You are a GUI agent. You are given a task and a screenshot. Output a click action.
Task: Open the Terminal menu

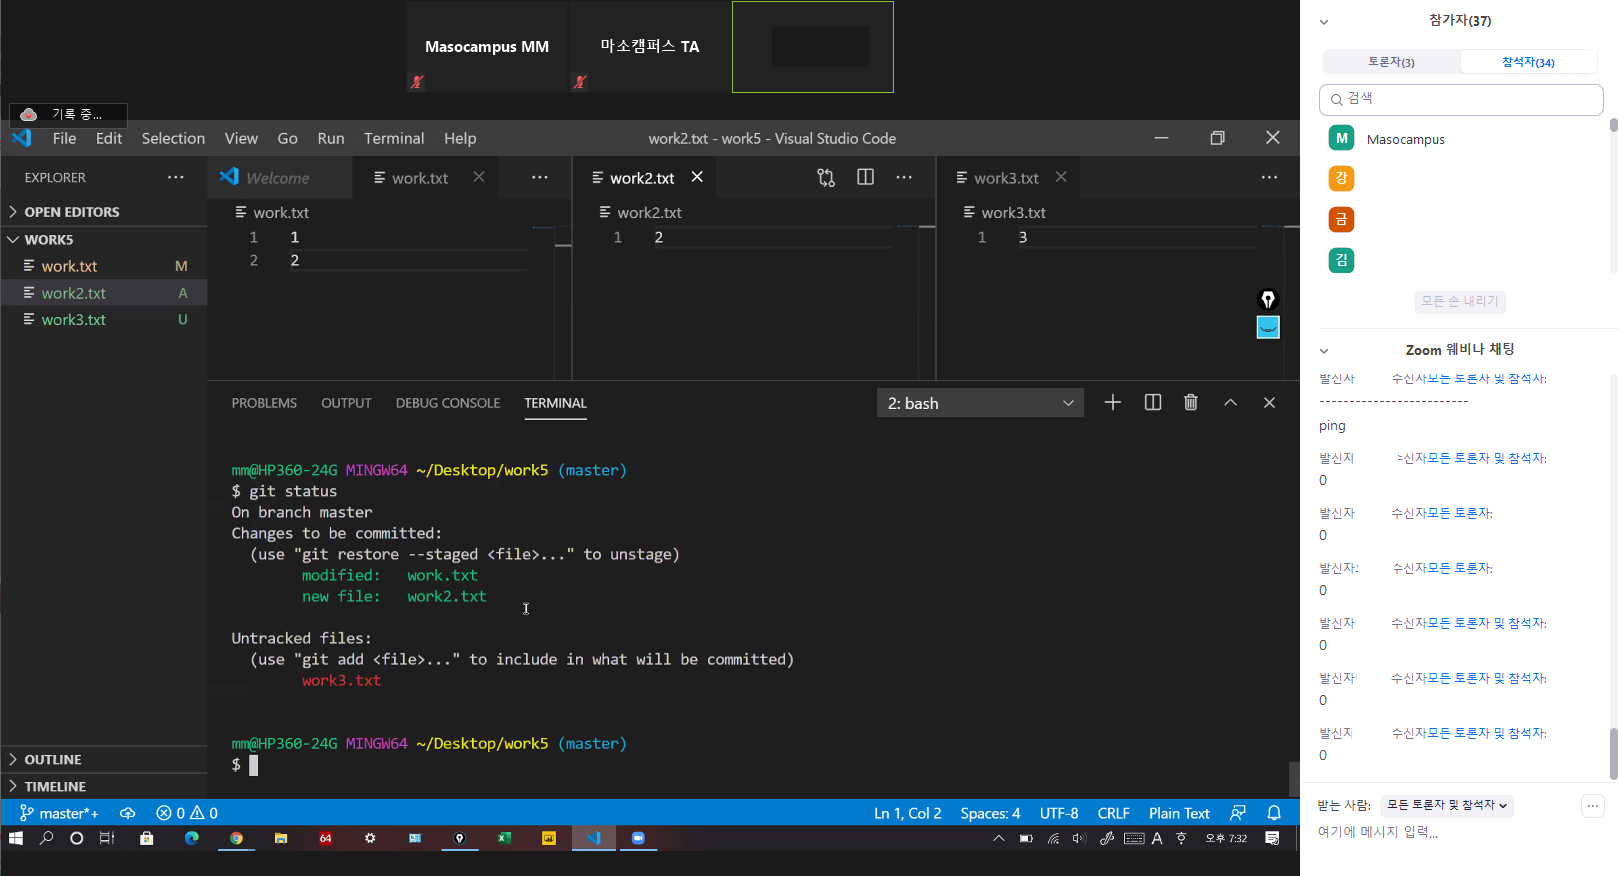click(393, 139)
